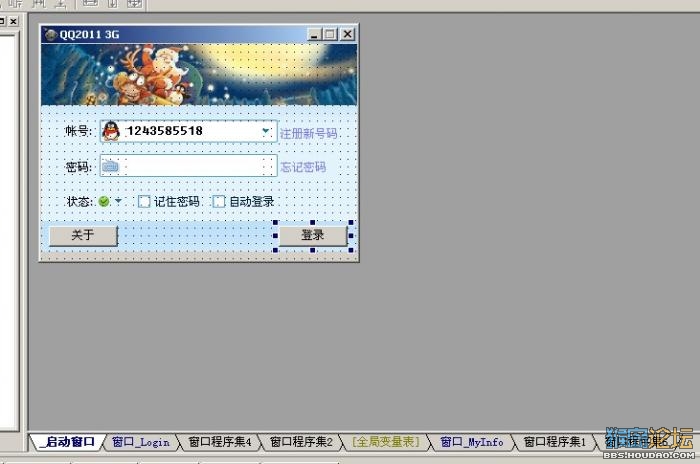The image size is (700, 464).
Task: Click the account number 1243585518 field
Action: coord(188,131)
